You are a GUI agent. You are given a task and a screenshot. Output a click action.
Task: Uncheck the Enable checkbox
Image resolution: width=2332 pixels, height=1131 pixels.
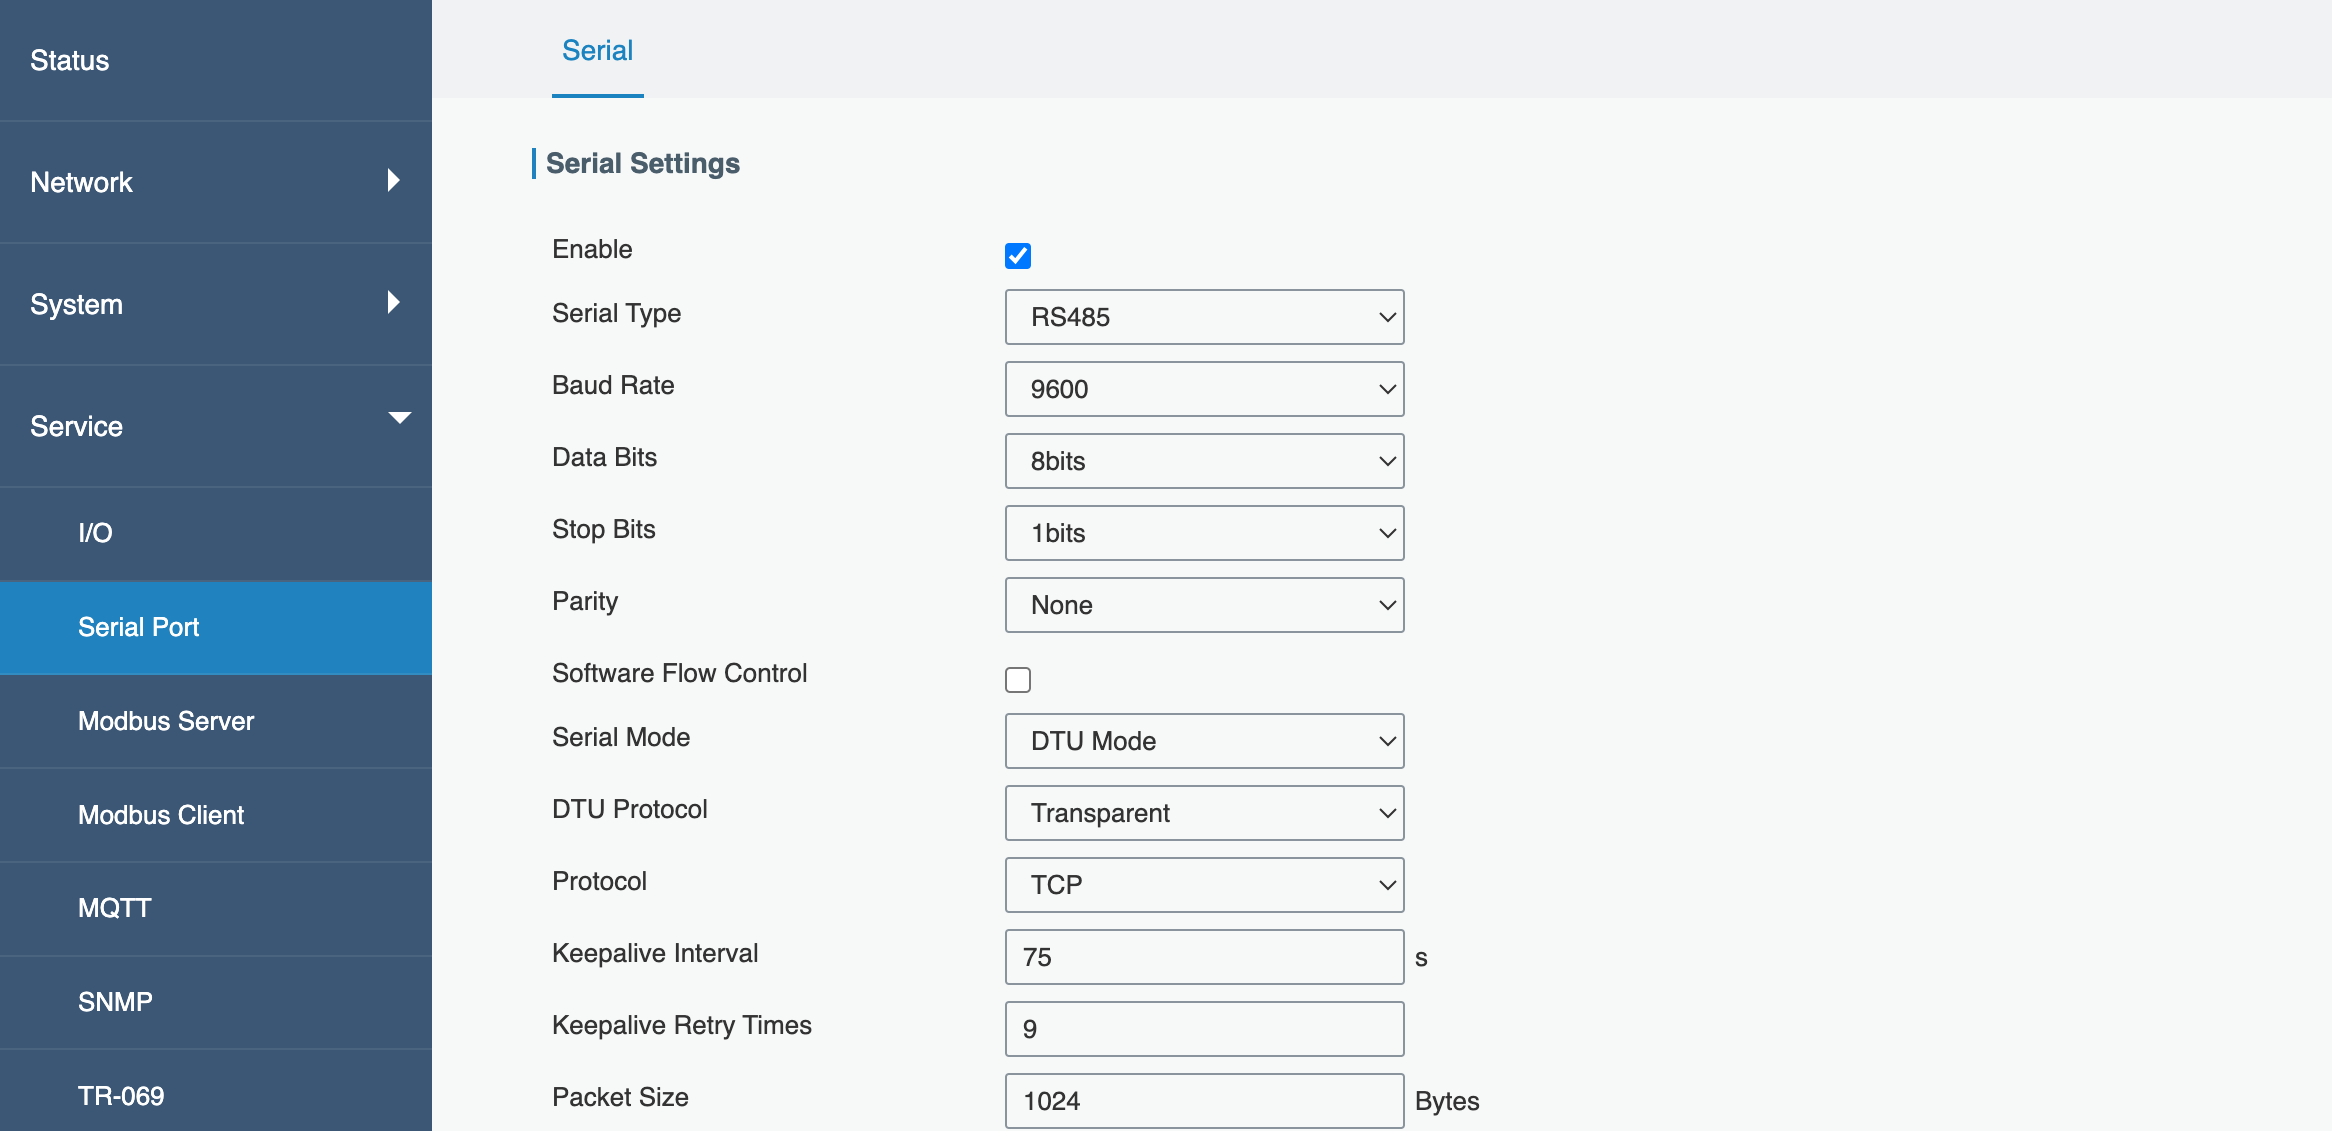pyautogui.click(x=1018, y=256)
